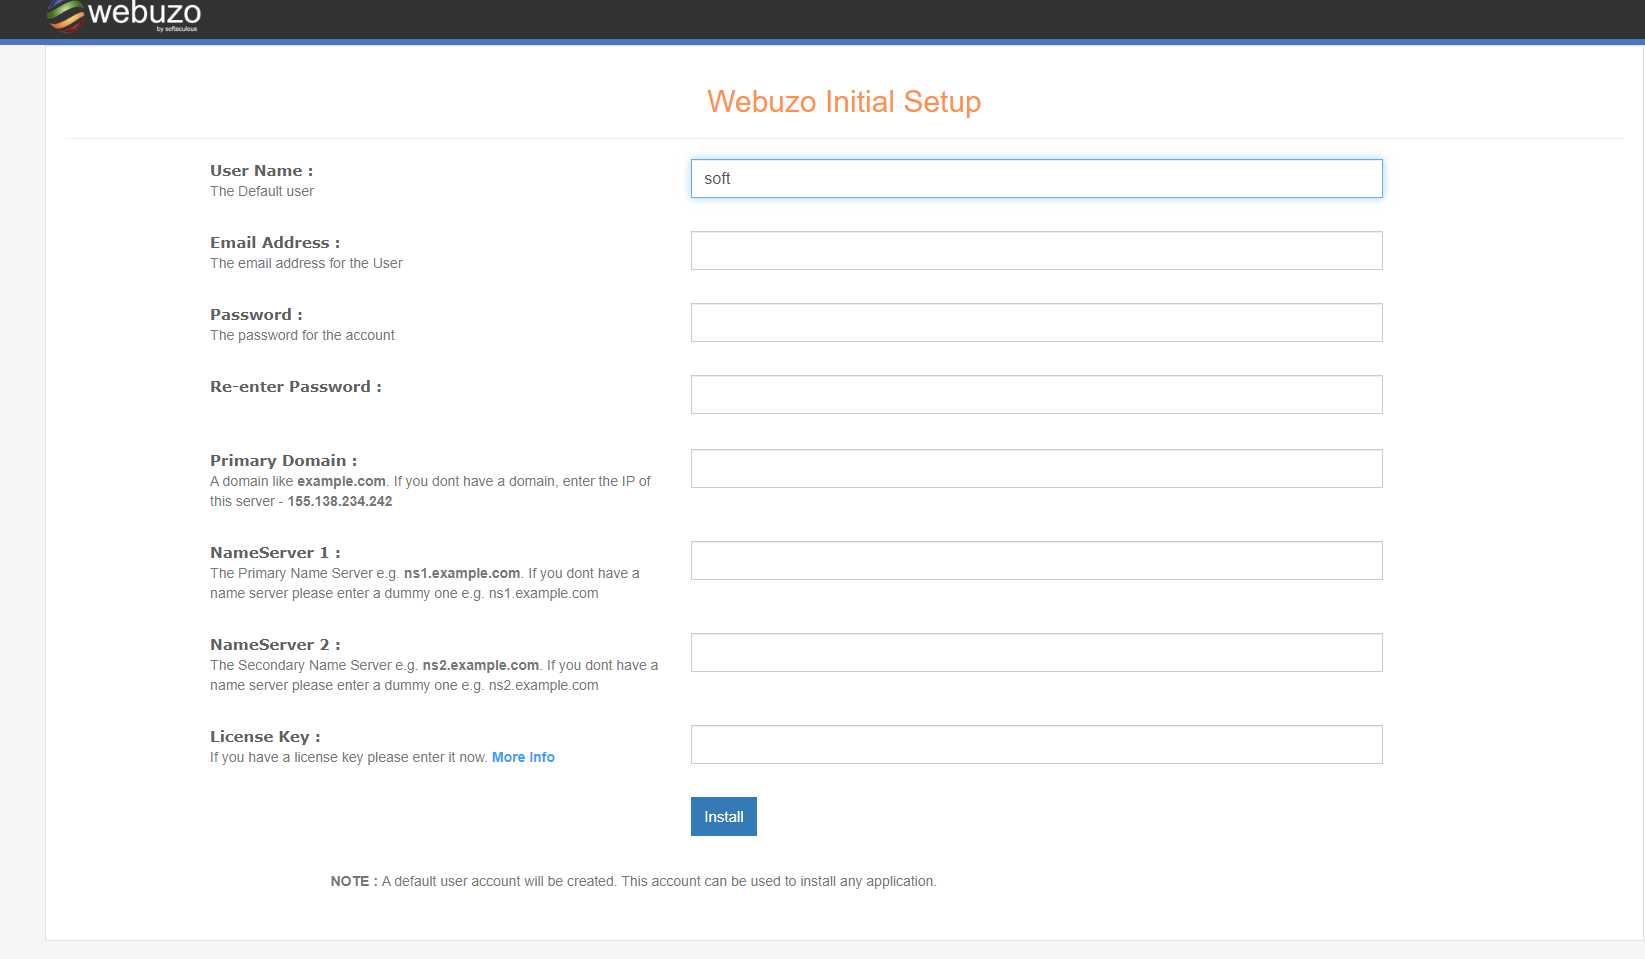Click the Re-enter Password field
Screen dimensions: 1645x959
coord(1036,395)
